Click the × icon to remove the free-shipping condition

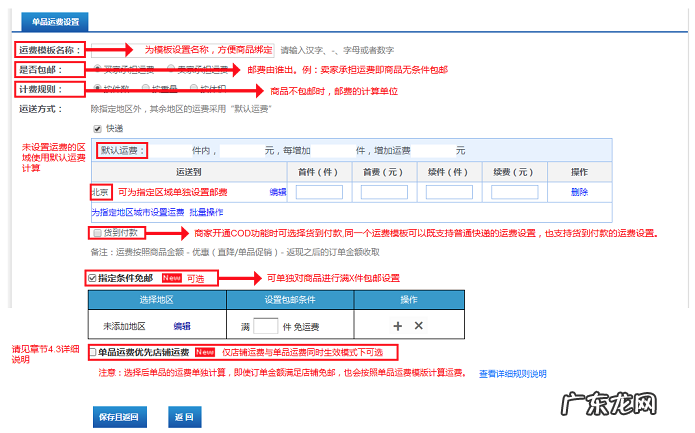tap(418, 326)
